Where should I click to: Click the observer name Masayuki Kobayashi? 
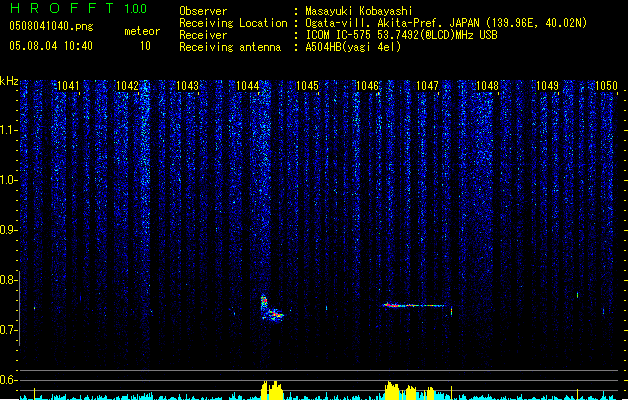click(359, 11)
